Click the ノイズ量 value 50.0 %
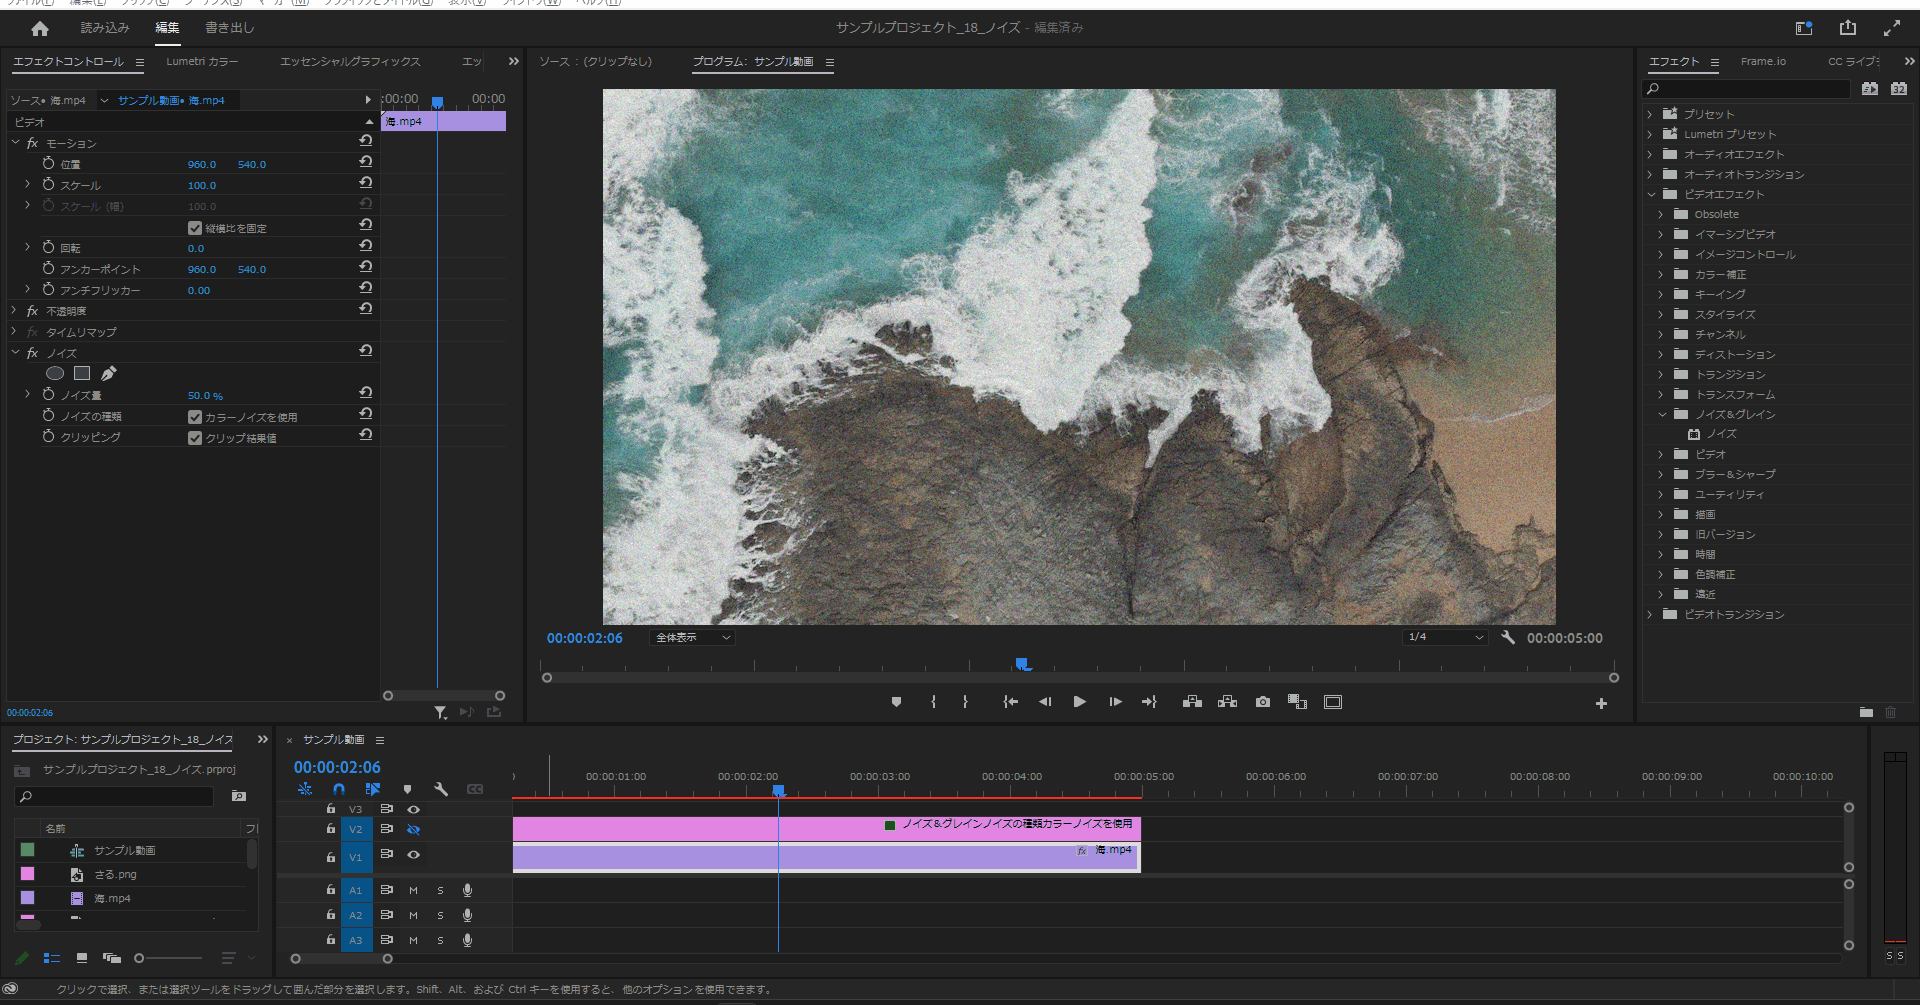The height and width of the screenshot is (1005, 1920). pyautogui.click(x=205, y=396)
